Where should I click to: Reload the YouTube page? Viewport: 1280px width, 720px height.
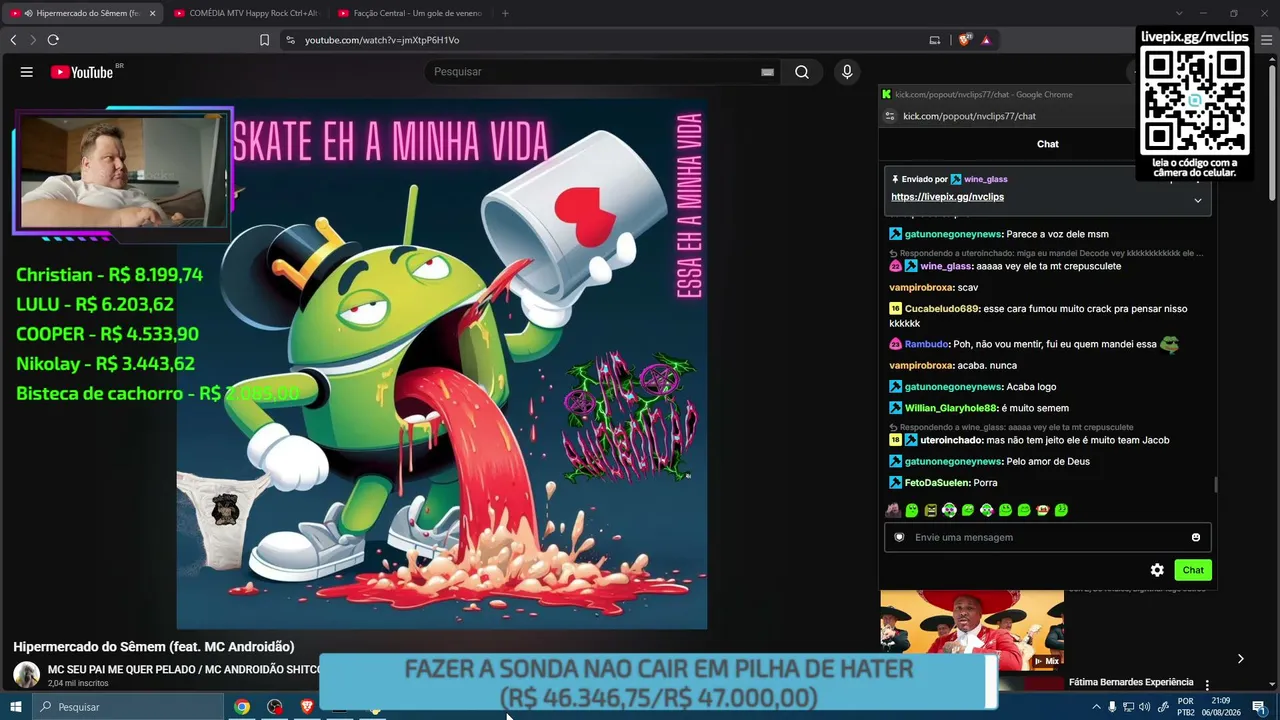(x=53, y=40)
